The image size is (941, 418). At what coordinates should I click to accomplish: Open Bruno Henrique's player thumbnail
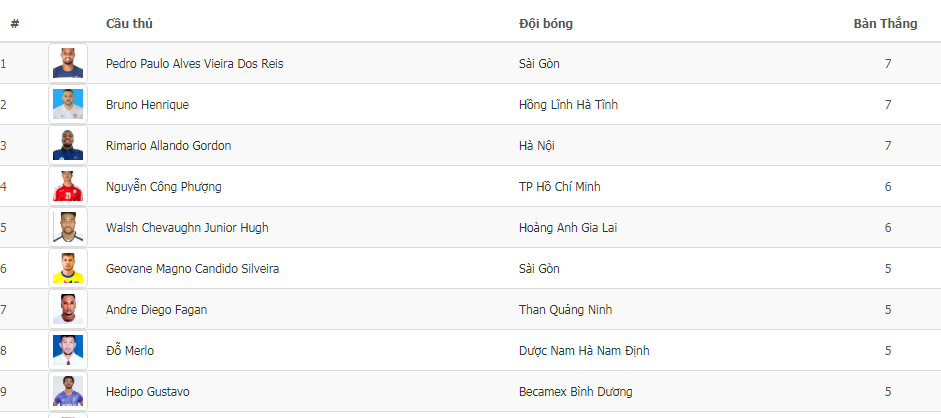coord(68,104)
